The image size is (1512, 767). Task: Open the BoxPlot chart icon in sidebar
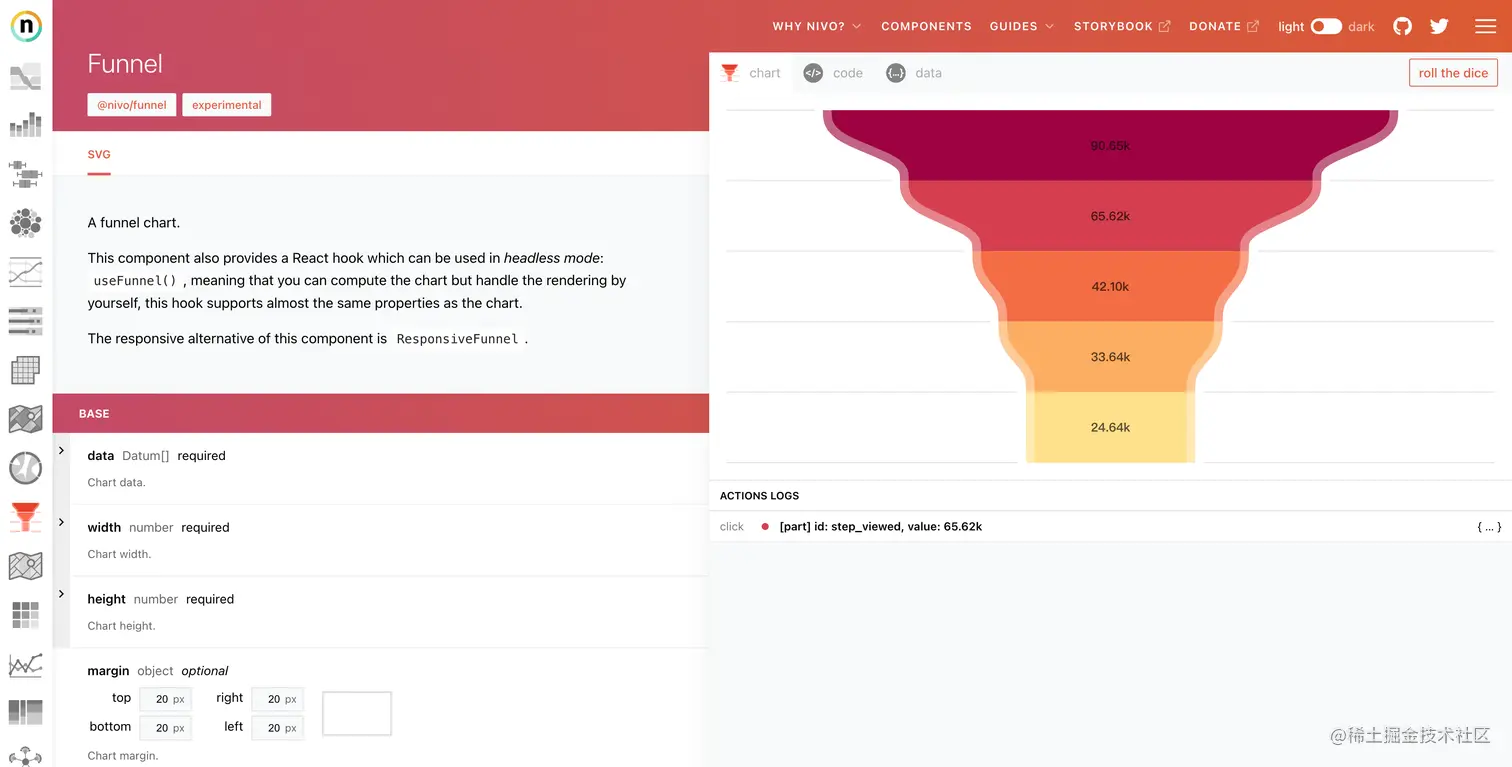coord(26,173)
